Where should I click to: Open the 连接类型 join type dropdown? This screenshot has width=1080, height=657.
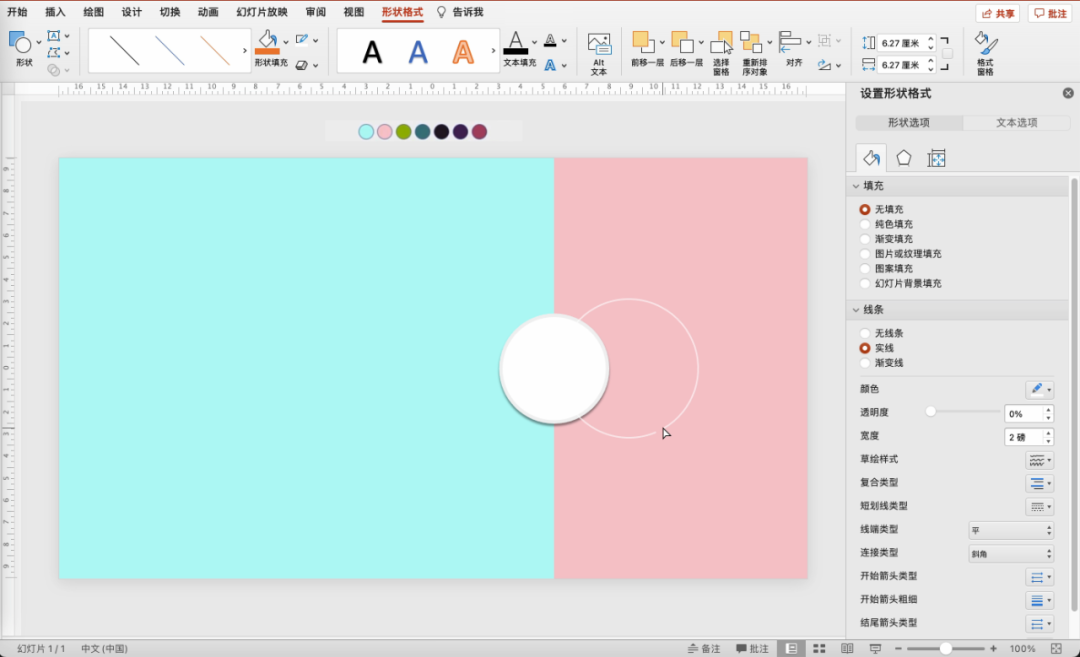pyautogui.click(x=1010, y=553)
